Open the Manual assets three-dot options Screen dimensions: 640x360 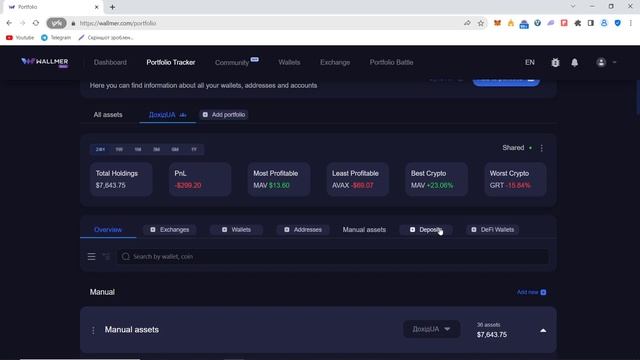(93, 330)
